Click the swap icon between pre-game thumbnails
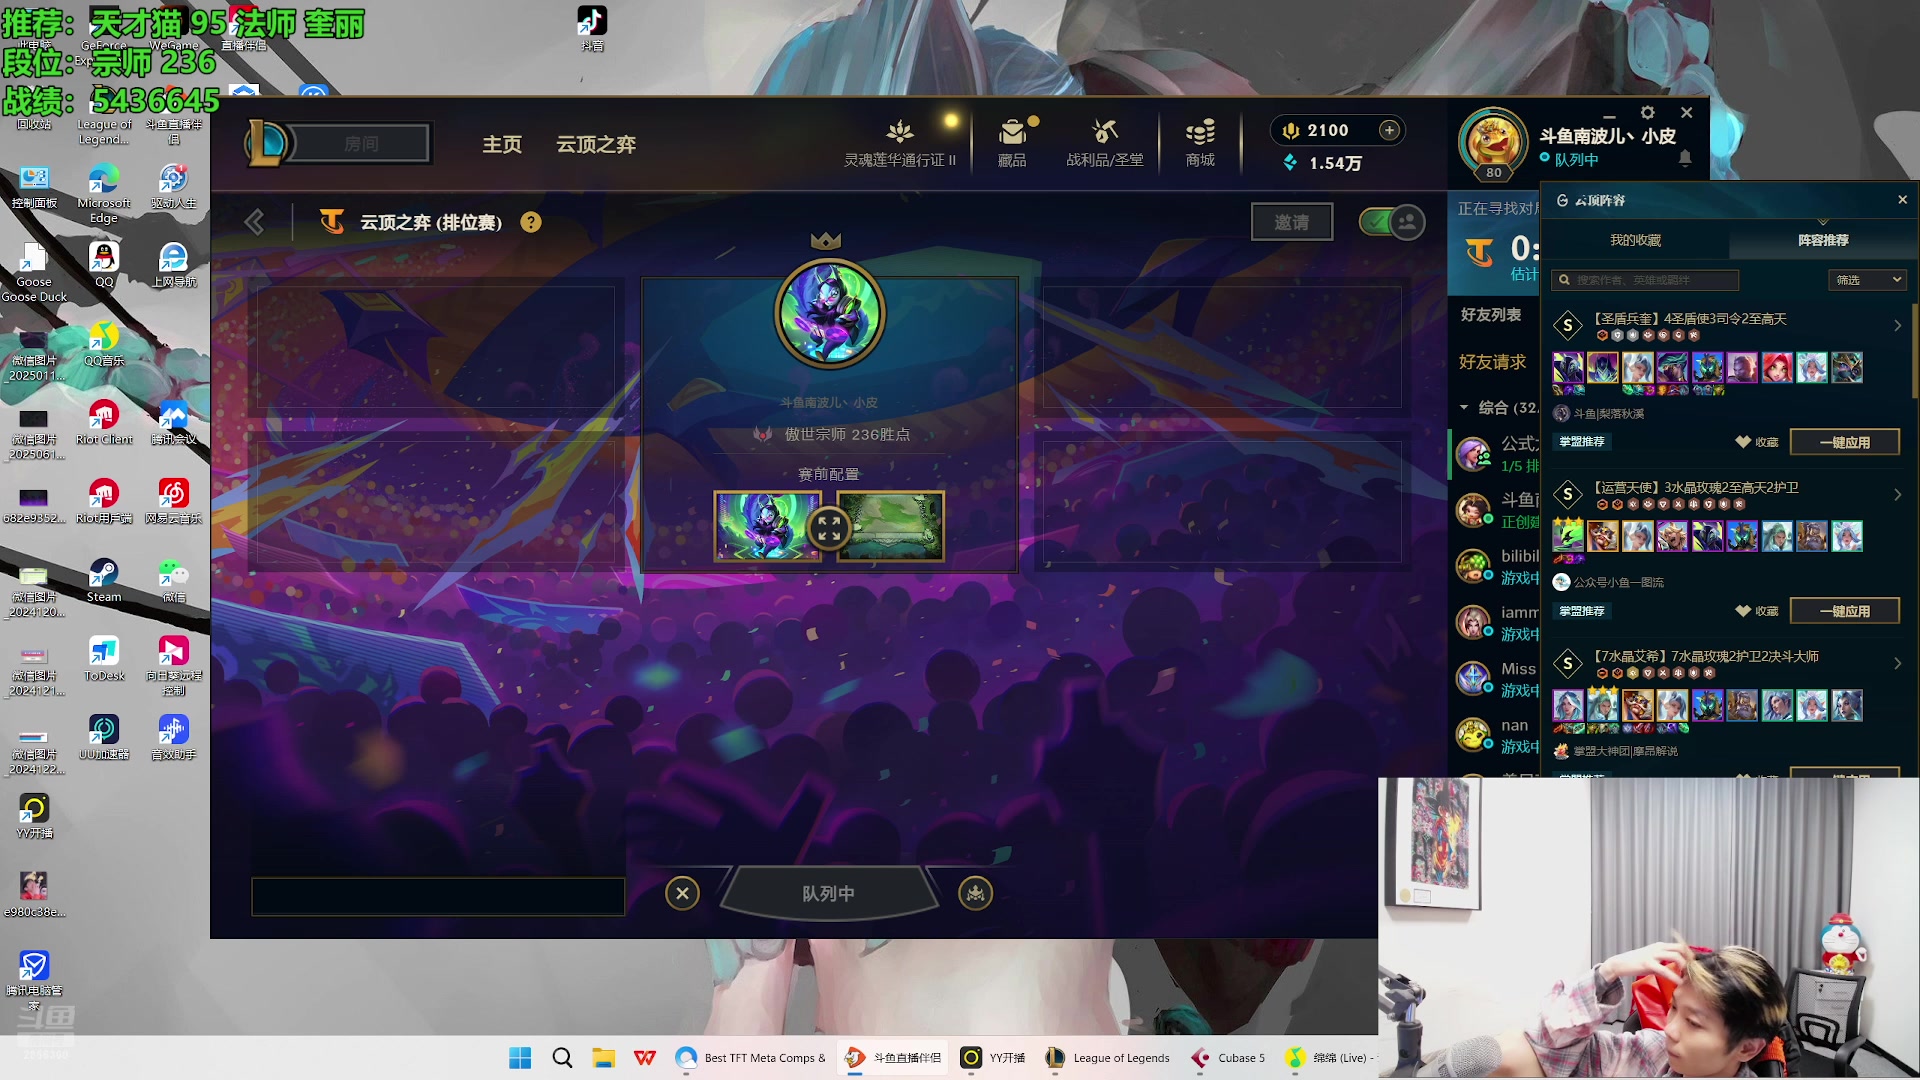The image size is (1920, 1080). [829, 528]
